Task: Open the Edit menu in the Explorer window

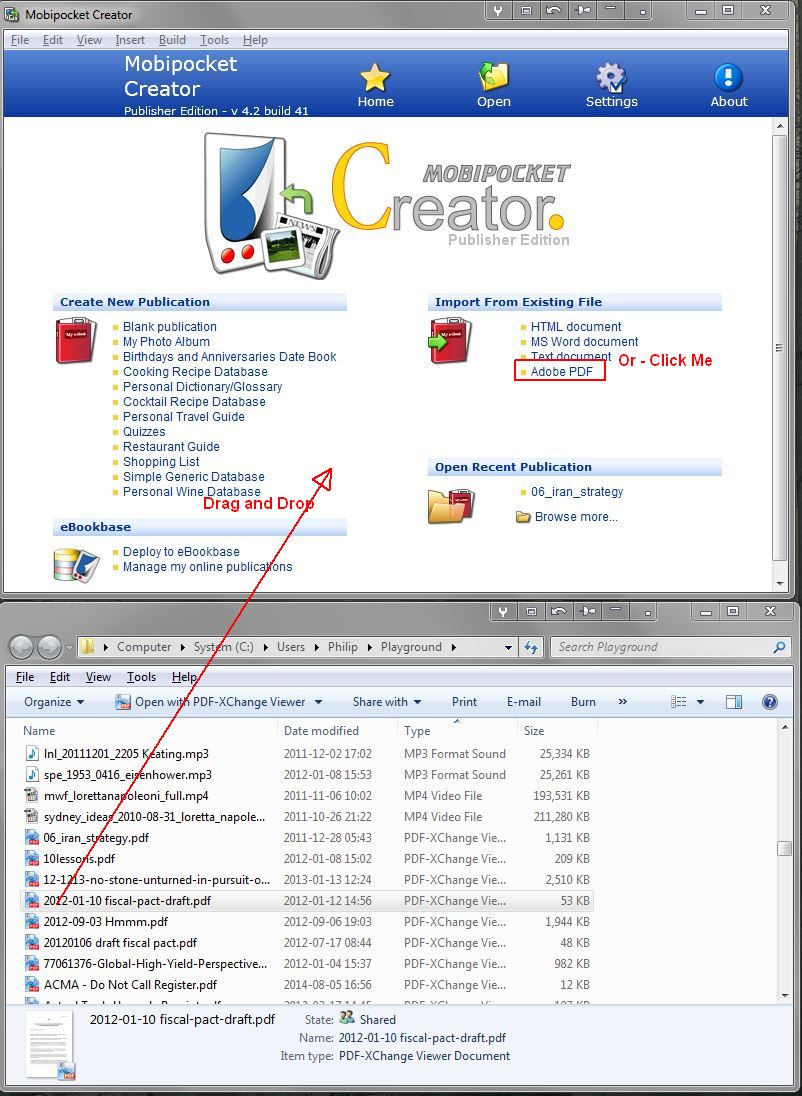Action: pos(59,677)
